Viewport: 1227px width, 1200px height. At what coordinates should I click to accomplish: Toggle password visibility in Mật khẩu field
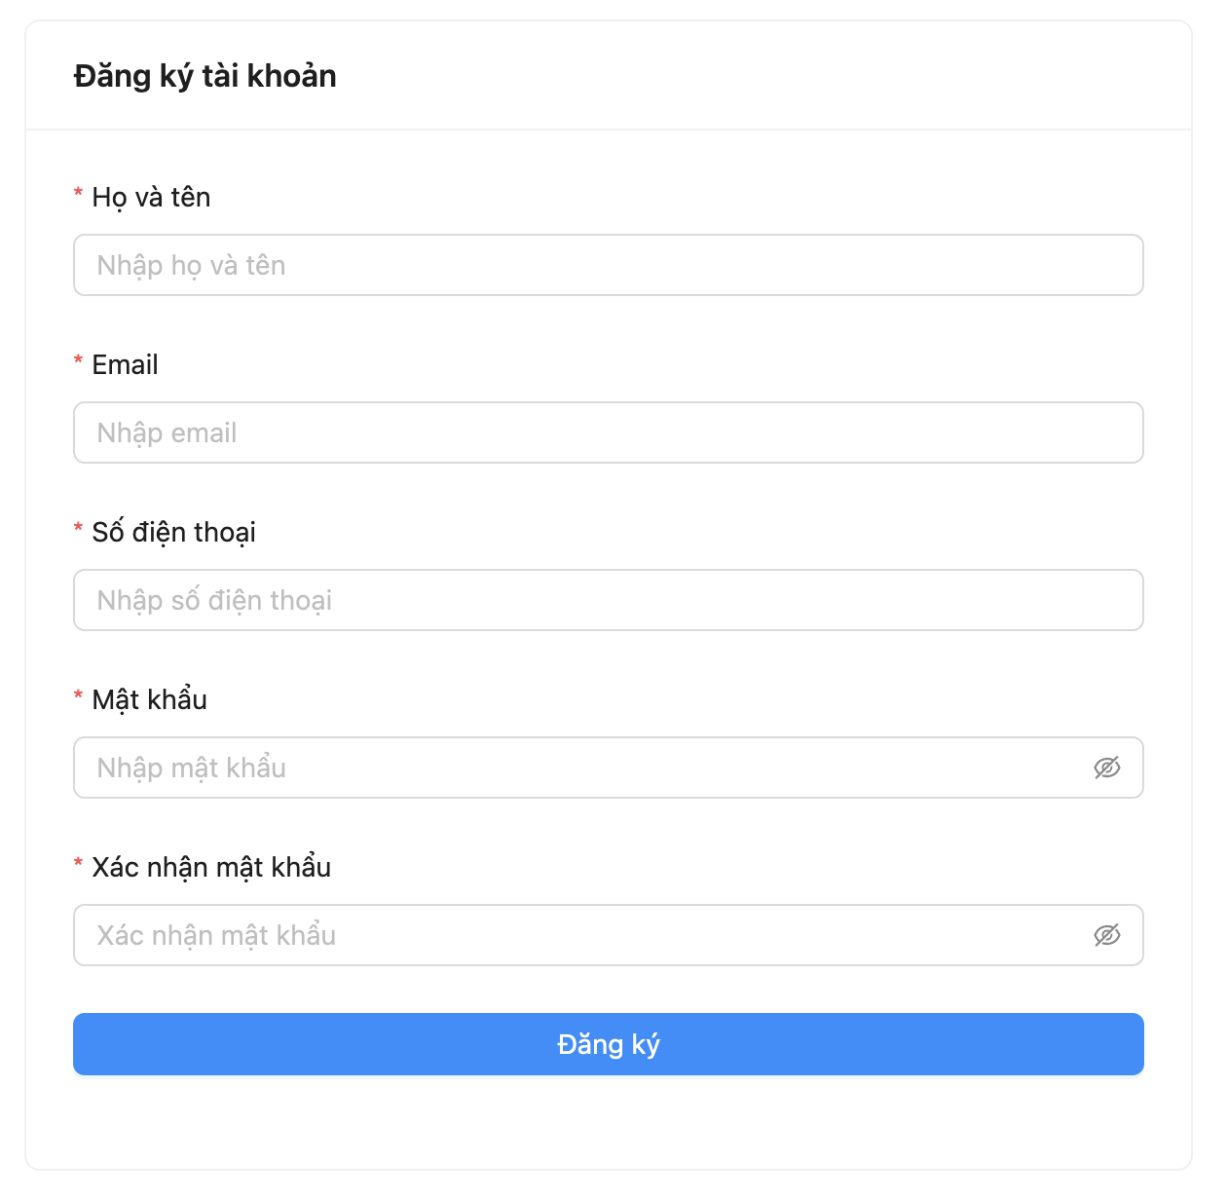pos(1106,768)
